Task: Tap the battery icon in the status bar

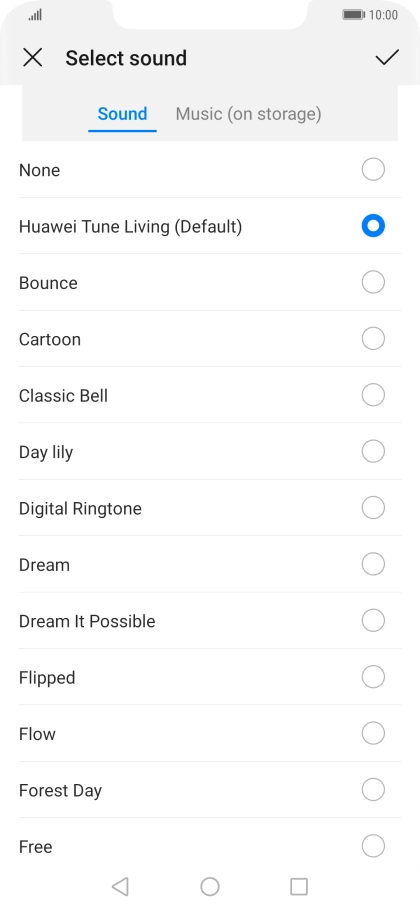Action: (353, 15)
